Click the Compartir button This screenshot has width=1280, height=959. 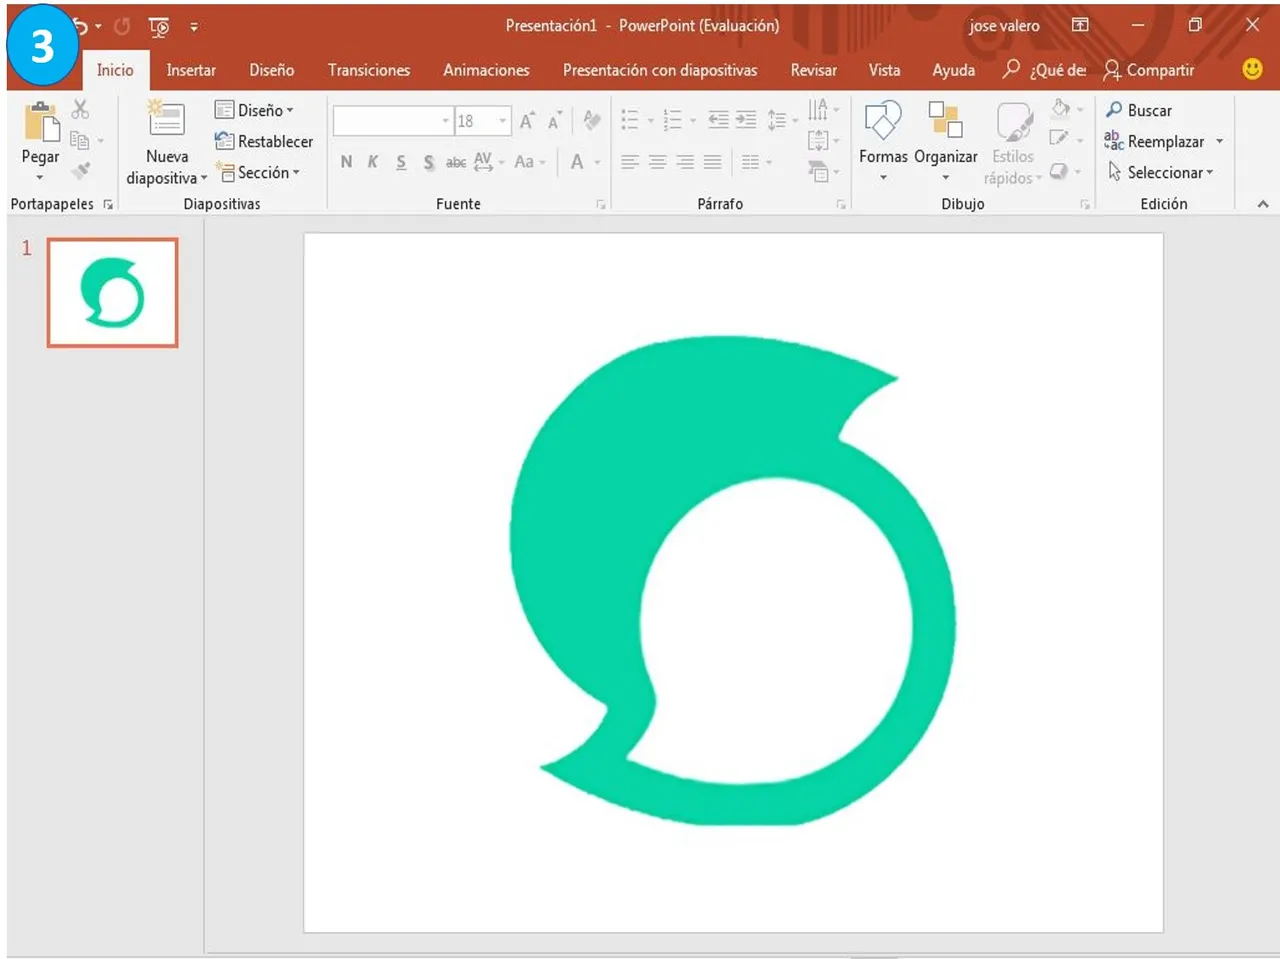pyautogui.click(x=1149, y=70)
